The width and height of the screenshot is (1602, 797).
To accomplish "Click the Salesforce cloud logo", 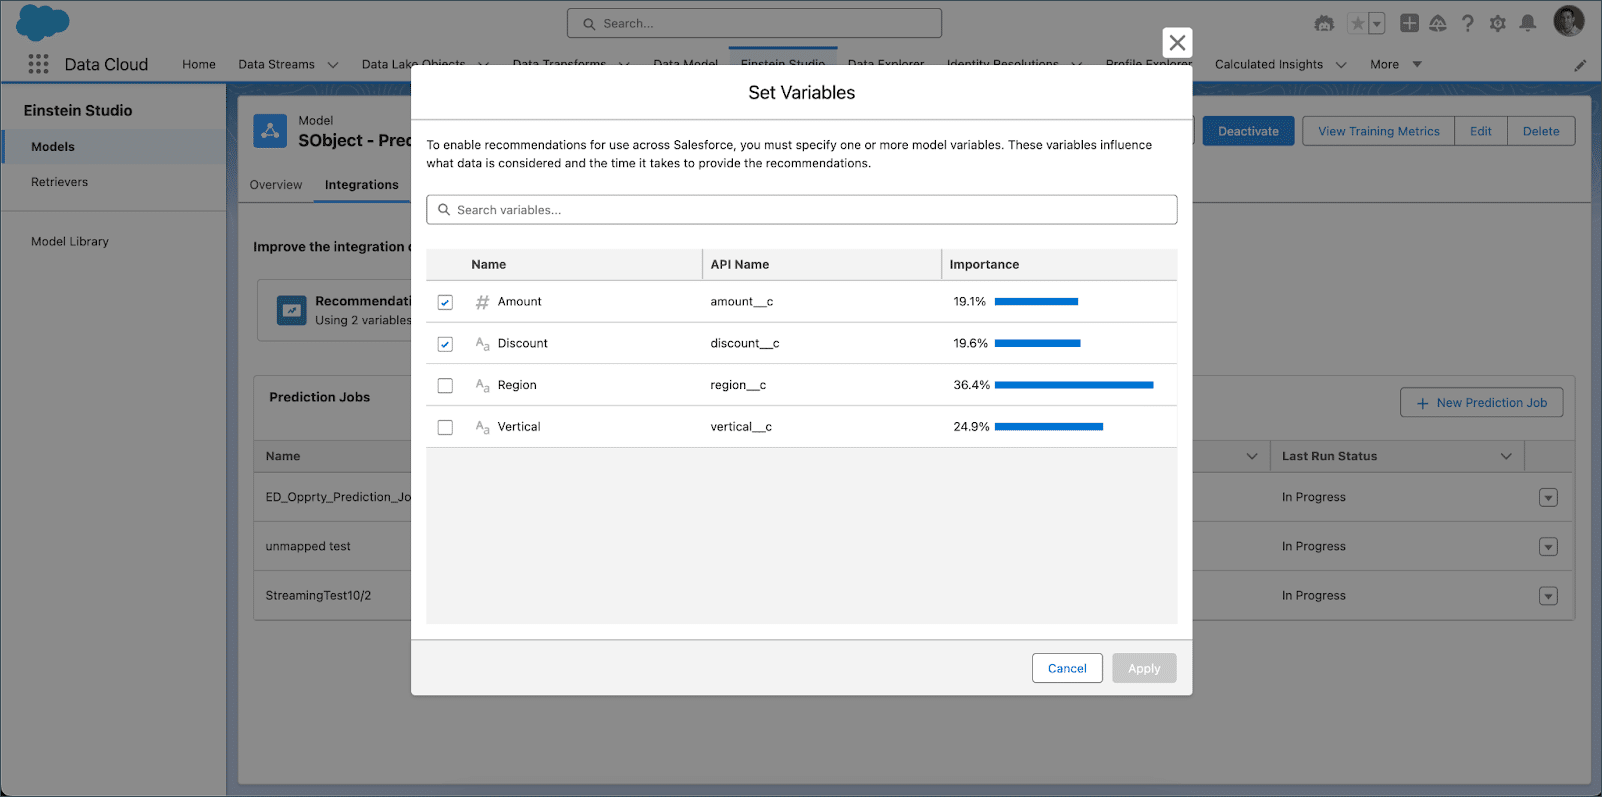I will [x=43, y=22].
